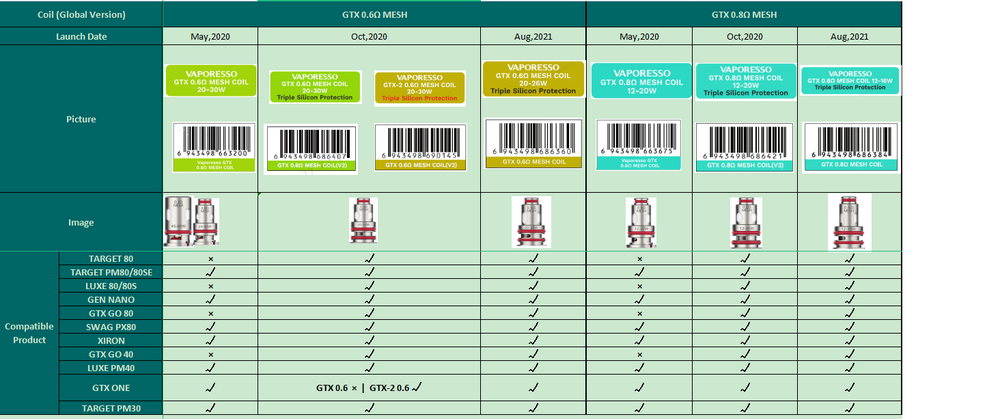This screenshot has width=1000, height=419.
Task: Click the olive GTX 0.6Ω 20-26W coil label
Action: 530,79
